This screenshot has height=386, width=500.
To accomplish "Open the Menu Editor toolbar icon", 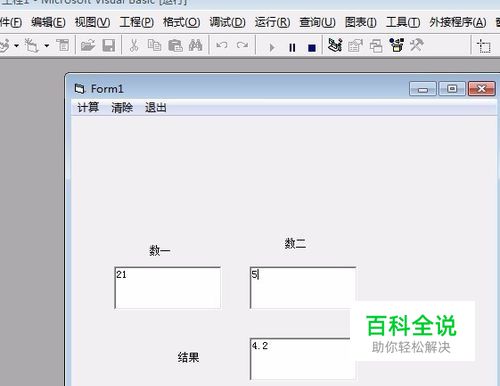I will (63, 45).
